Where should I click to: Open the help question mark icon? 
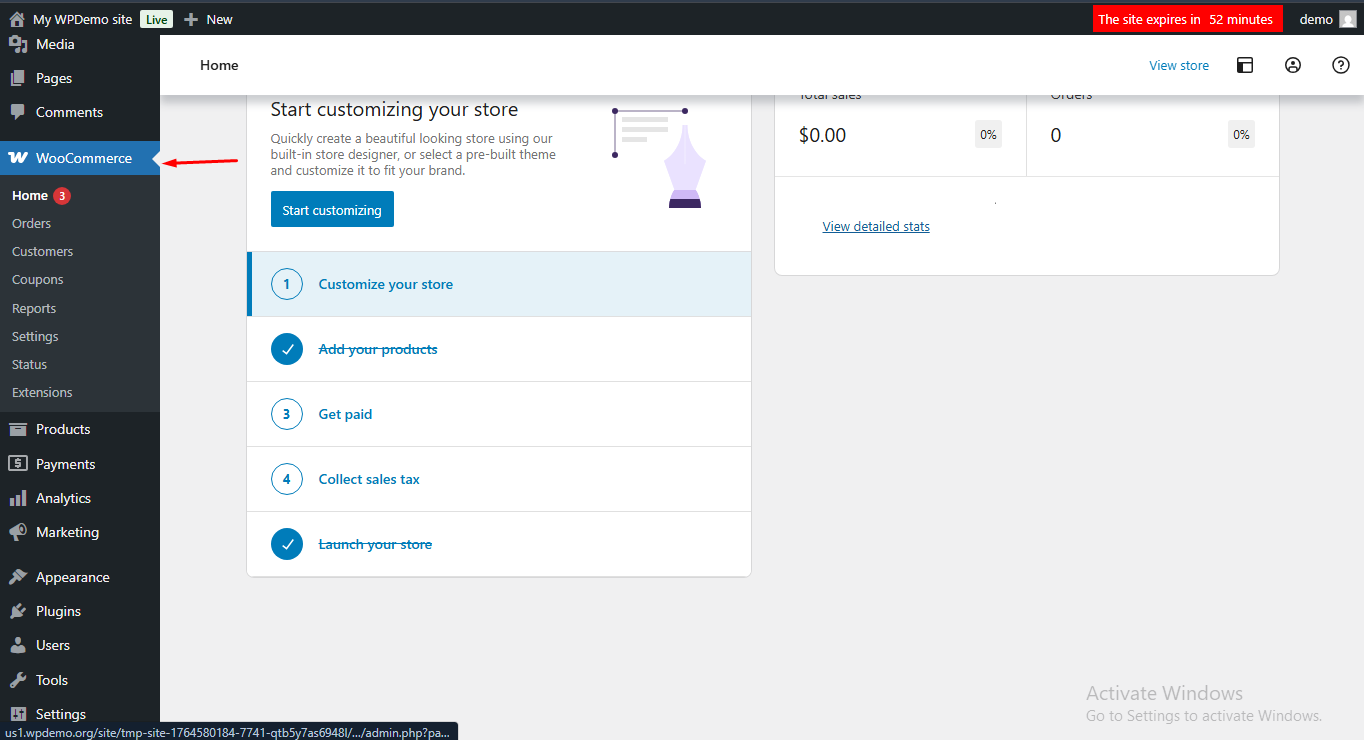pos(1341,65)
